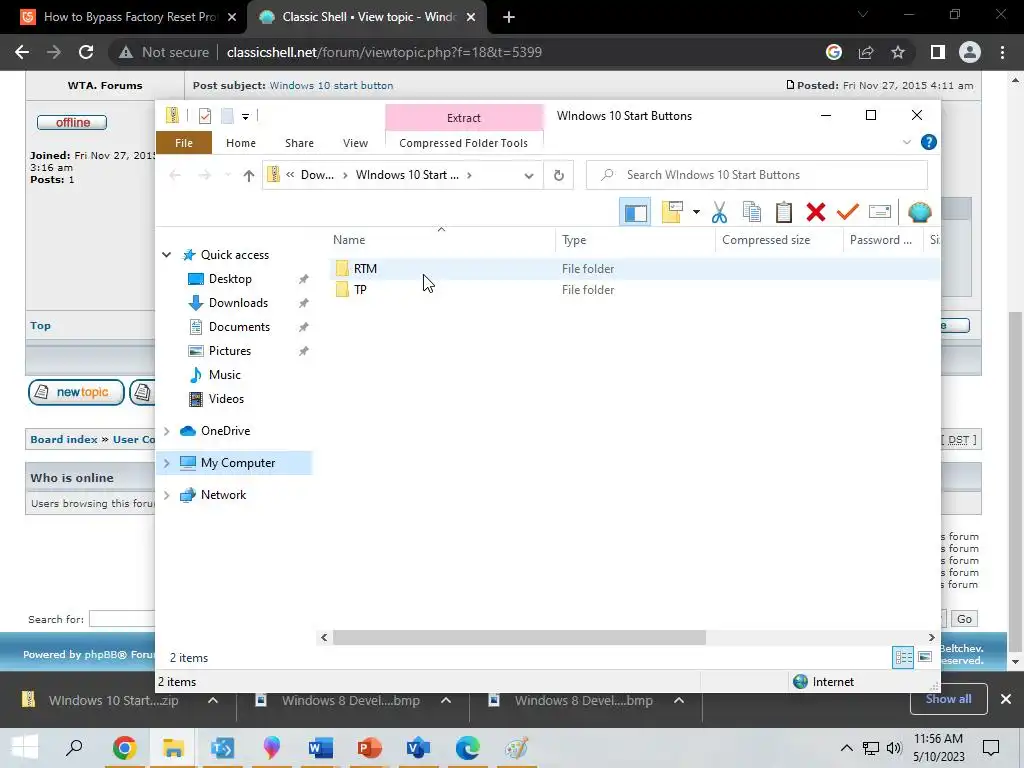Switch to How to Bypass Factory Reset tab

click(128, 17)
